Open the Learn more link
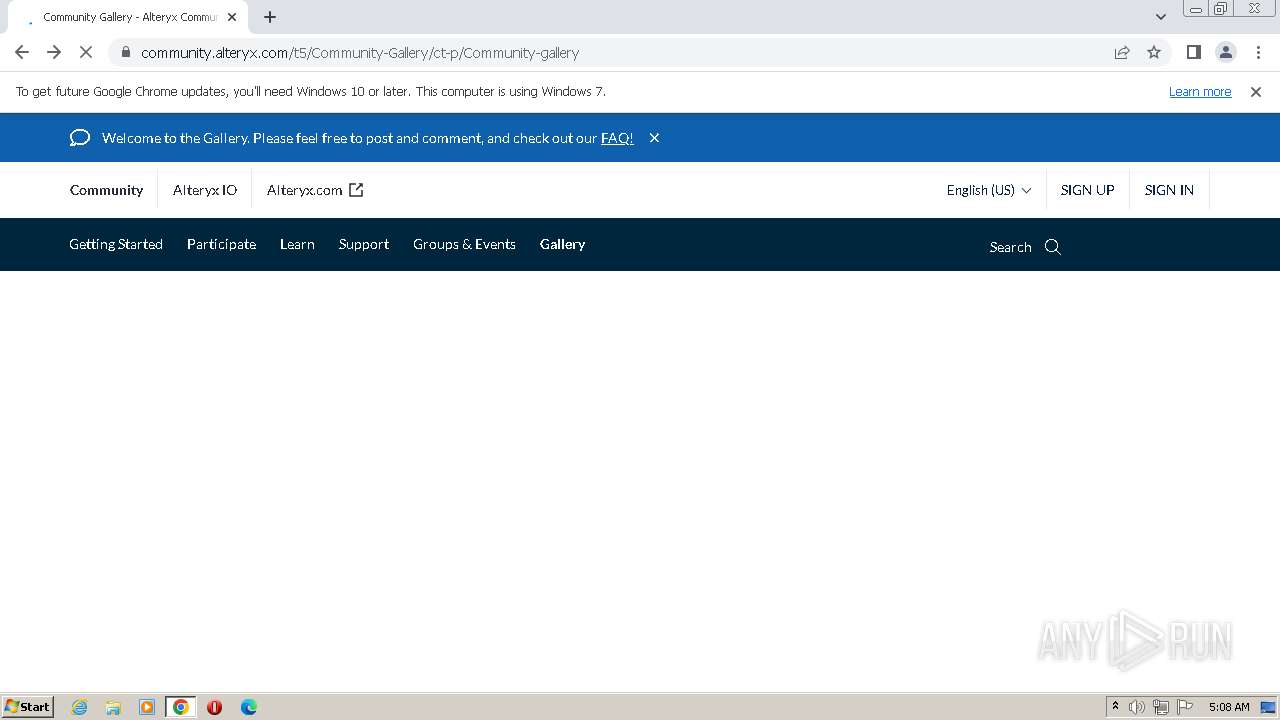Image resolution: width=1280 pixels, height=720 pixels. [x=1200, y=91]
